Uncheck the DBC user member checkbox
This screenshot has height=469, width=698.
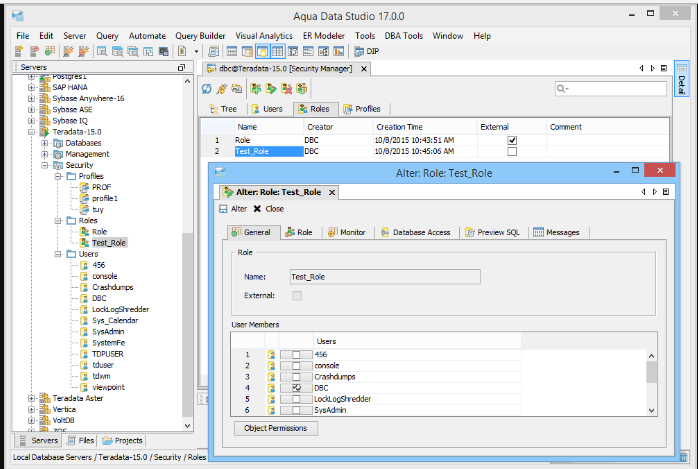coord(296,387)
